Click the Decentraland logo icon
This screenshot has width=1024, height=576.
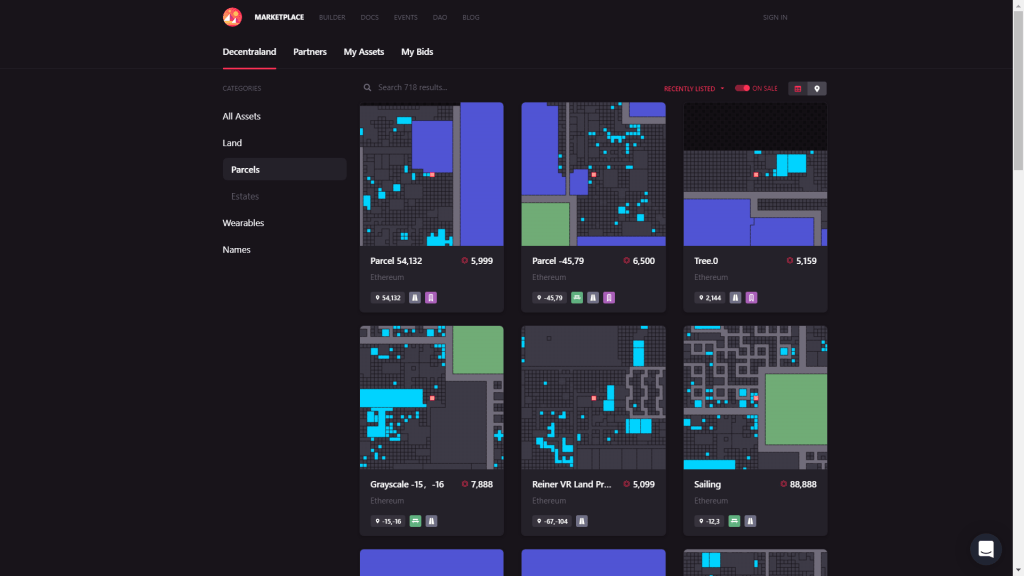[x=232, y=17]
